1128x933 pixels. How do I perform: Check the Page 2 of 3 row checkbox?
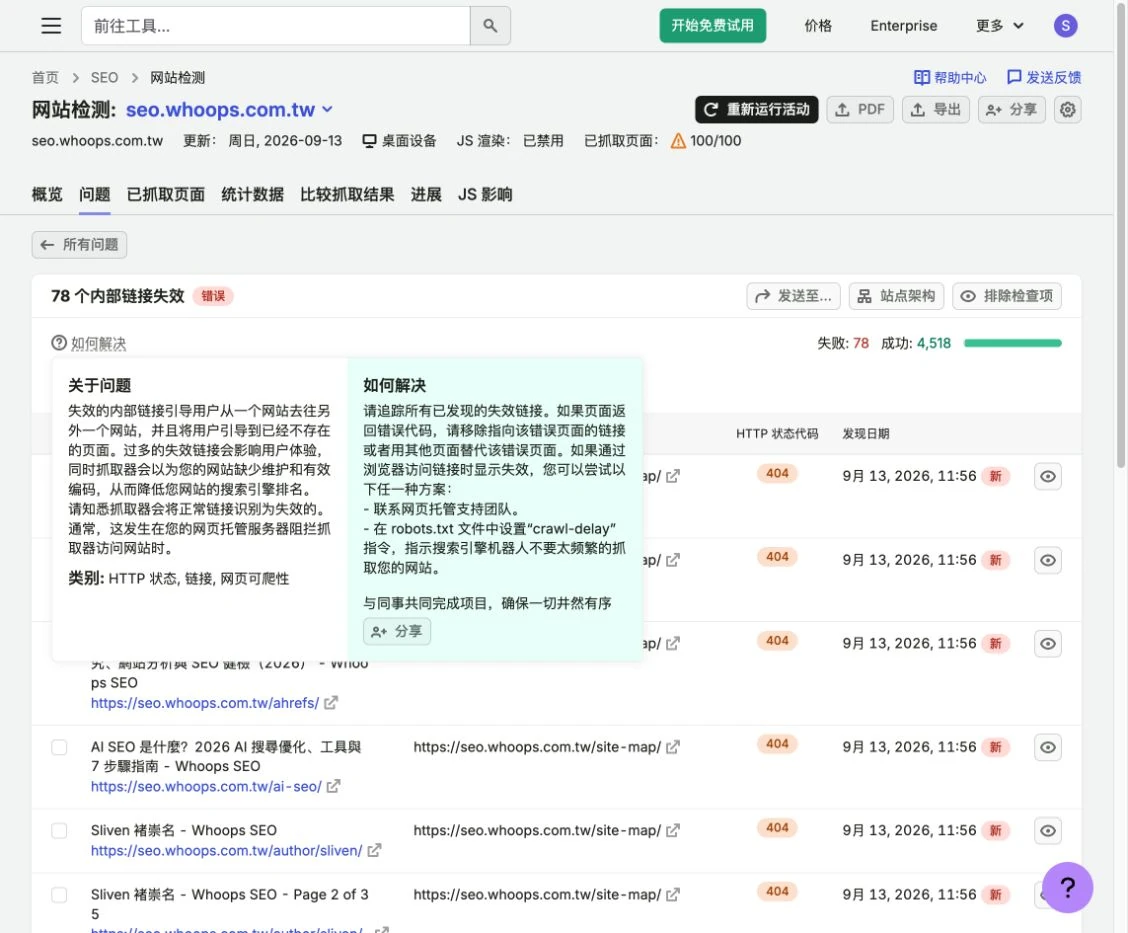click(59, 895)
